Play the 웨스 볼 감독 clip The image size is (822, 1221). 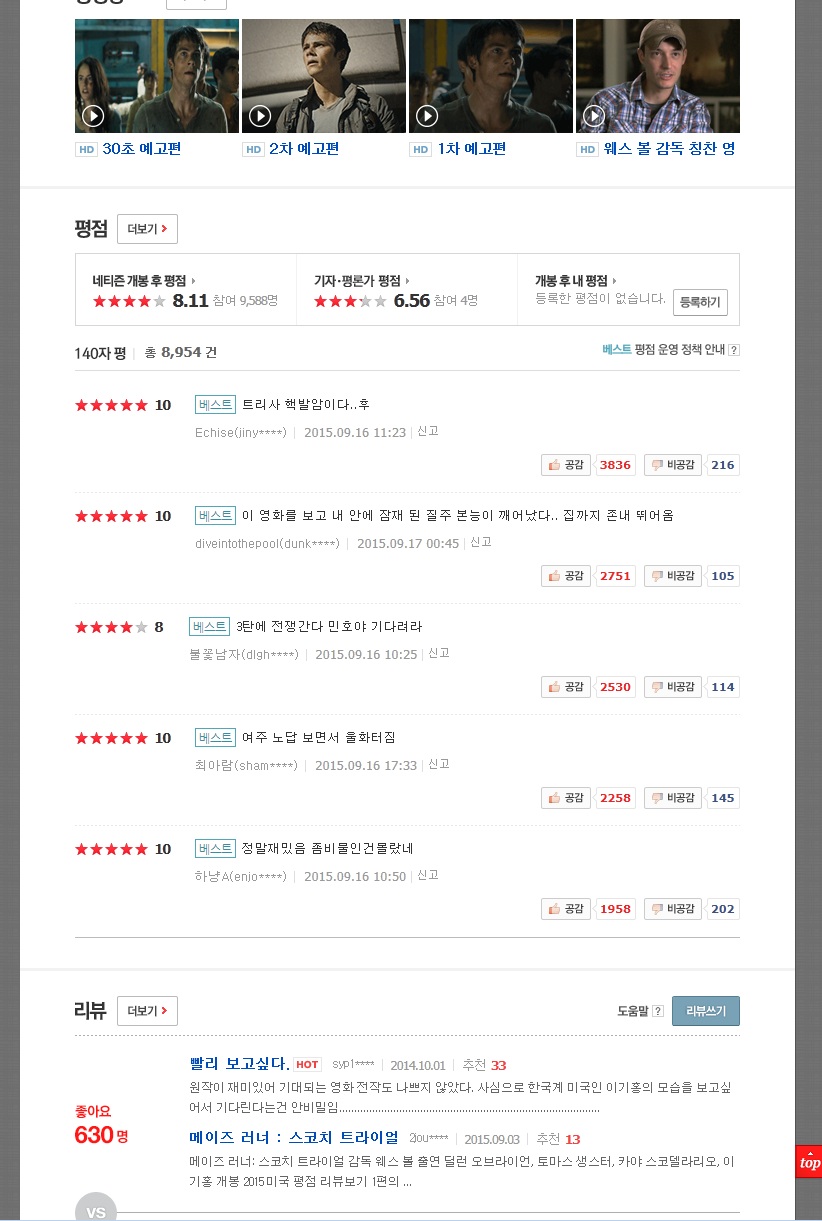tap(658, 76)
